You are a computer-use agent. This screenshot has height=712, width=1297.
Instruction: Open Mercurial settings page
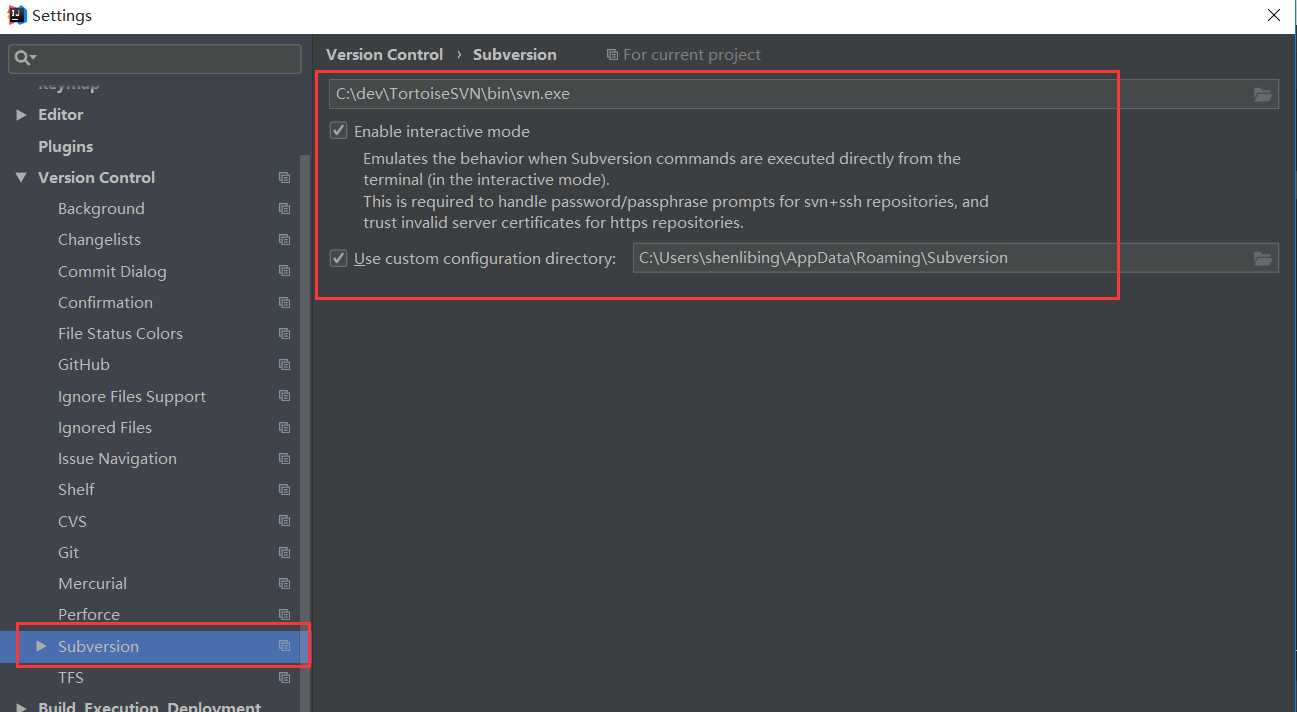pyautogui.click(x=92, y=583)
